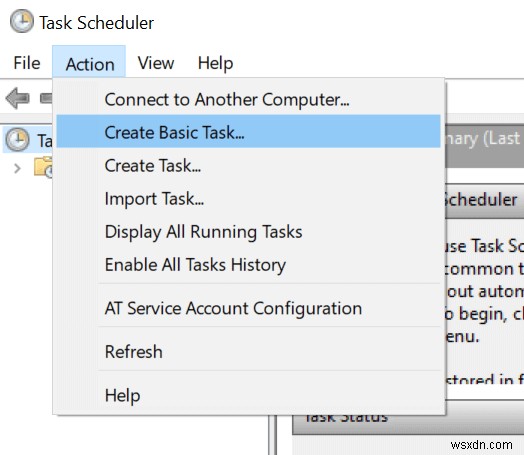Screen dimensions: 524x455
Task: Choose Enable All Tasks History
Action: [x=248, y=265]
